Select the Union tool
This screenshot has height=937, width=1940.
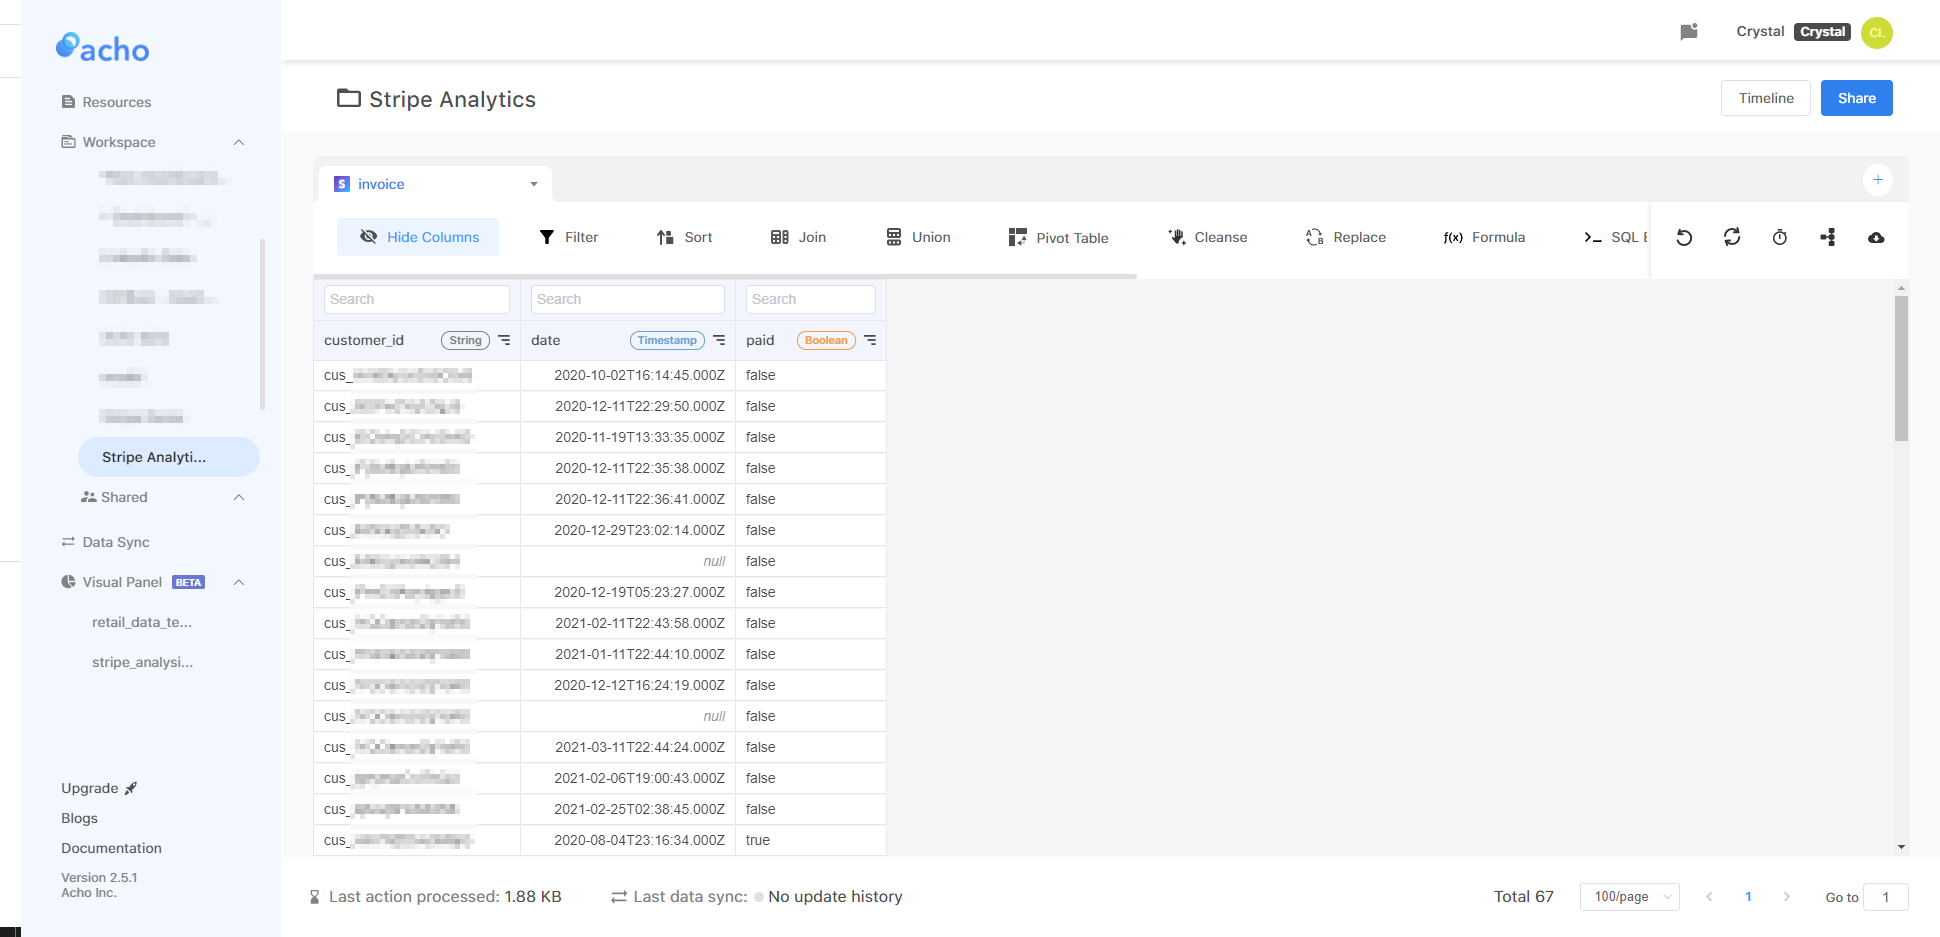pyautogui.click(x=918, y=237)
